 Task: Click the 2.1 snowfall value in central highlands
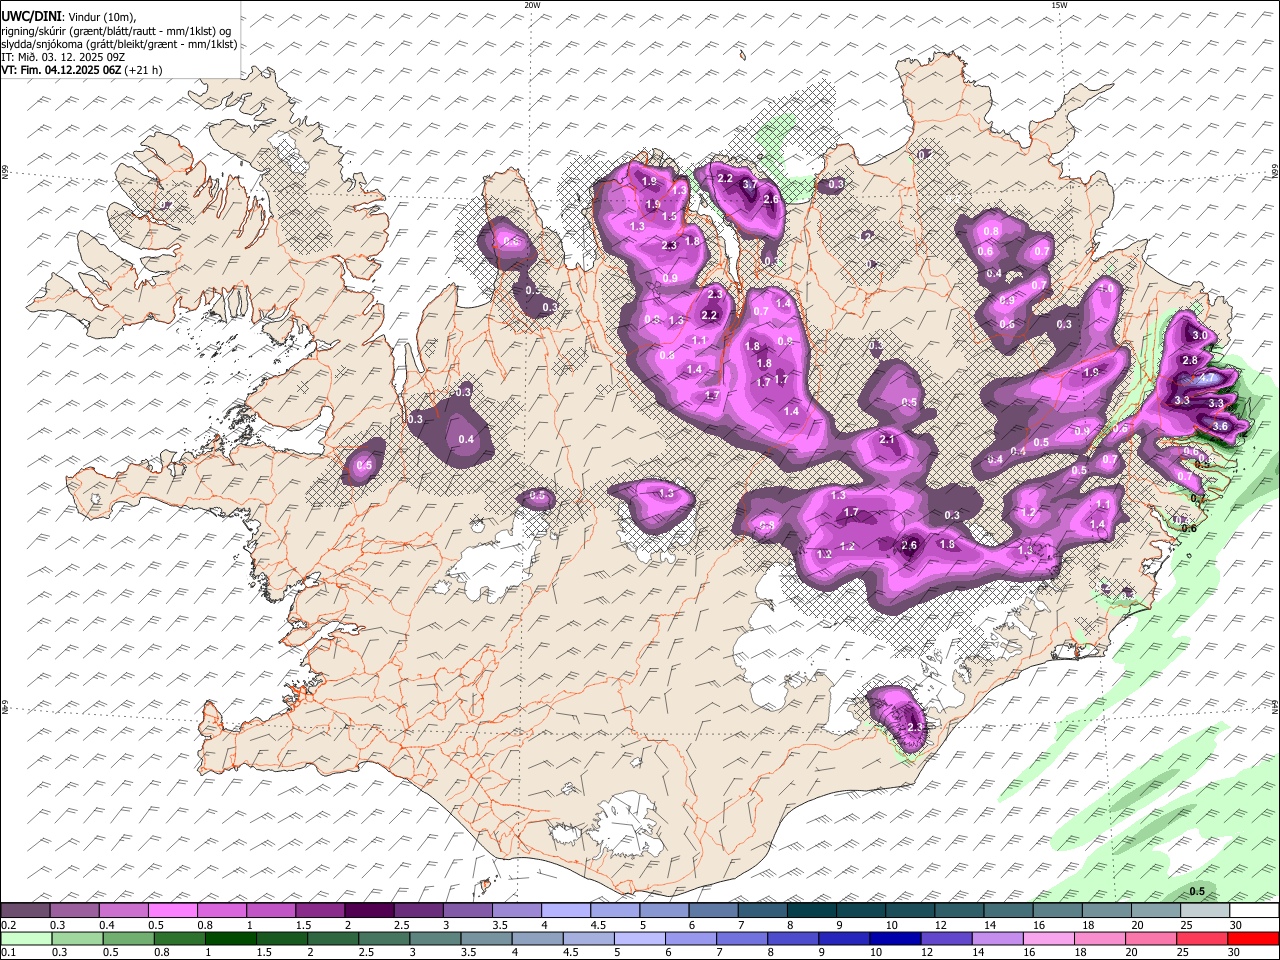coord(887,440)
